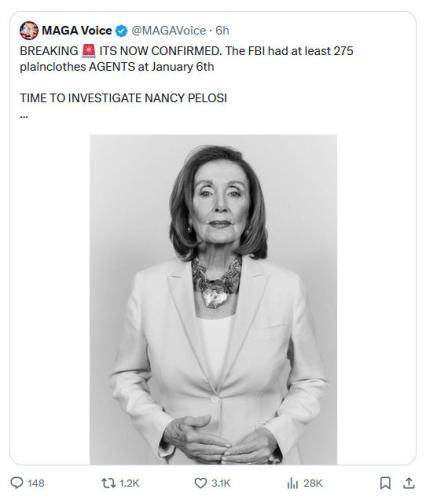Click the 28K views count
The height and width of the screenshot is (500, 426).
313,483
